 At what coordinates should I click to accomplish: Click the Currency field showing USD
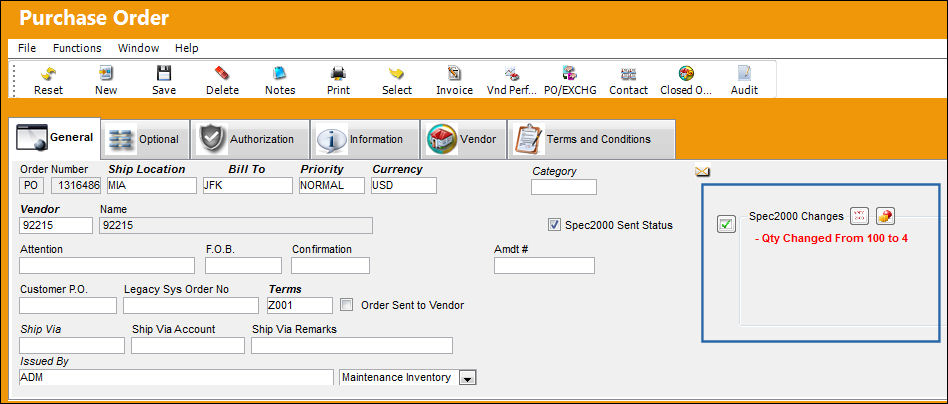coord(404,186)
